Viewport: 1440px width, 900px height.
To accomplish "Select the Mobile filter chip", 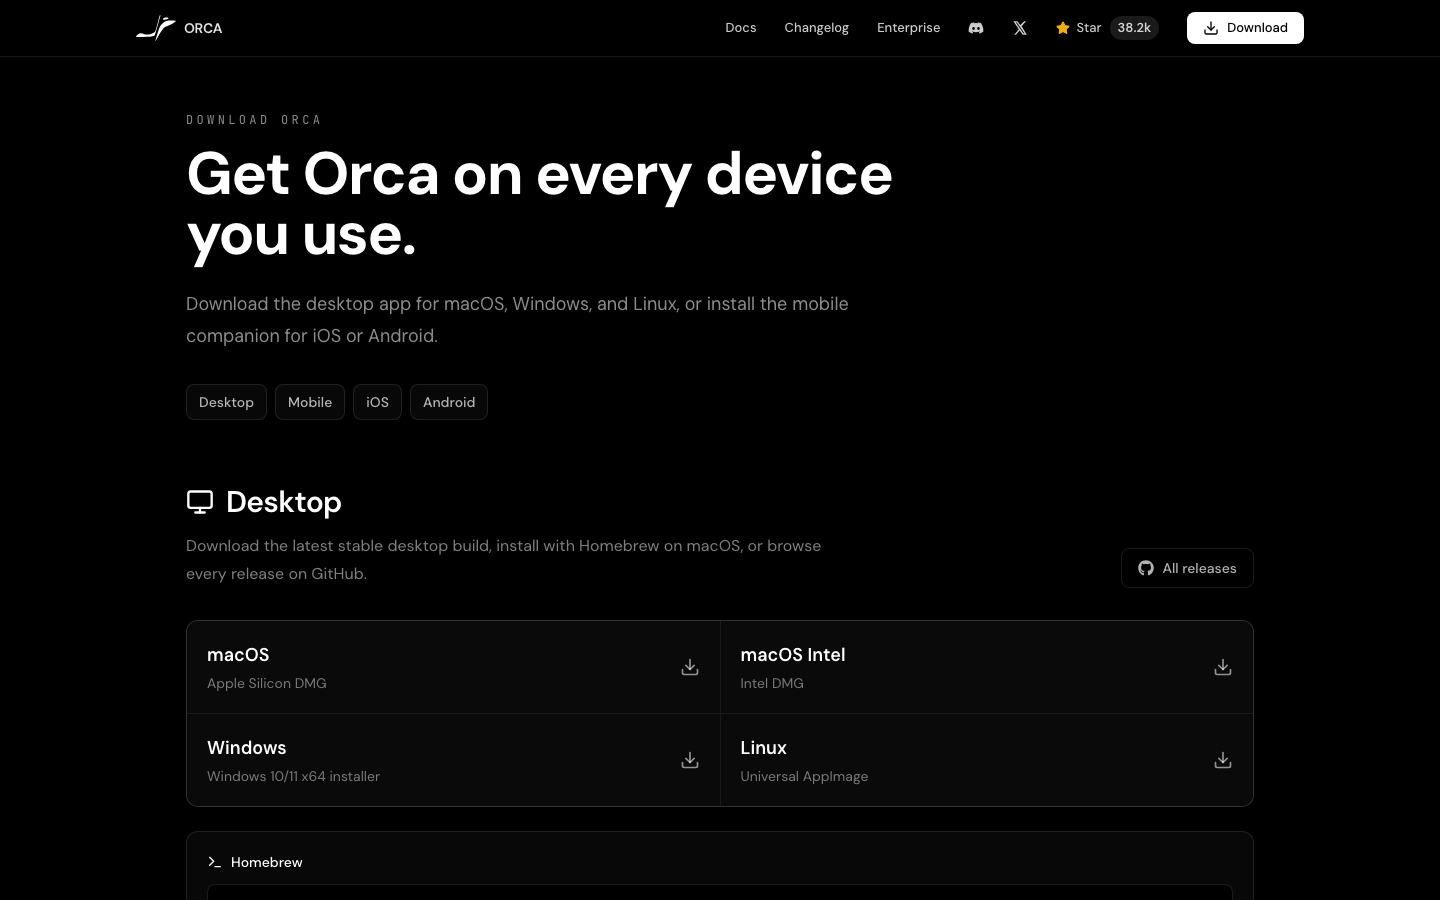I will 310,402.
